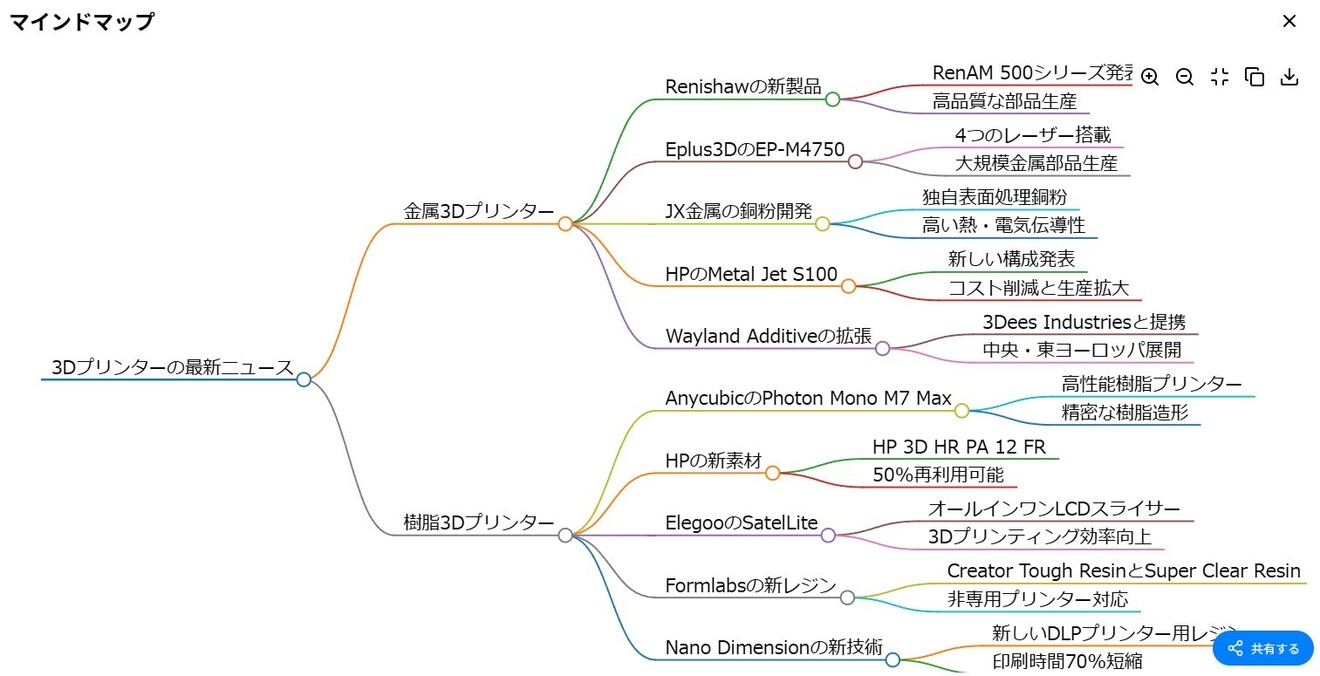Click the 中央・東ヨーロッパ展開 leaf
This screenshot has width=1320, height=676.
[x=1082, y=350]
